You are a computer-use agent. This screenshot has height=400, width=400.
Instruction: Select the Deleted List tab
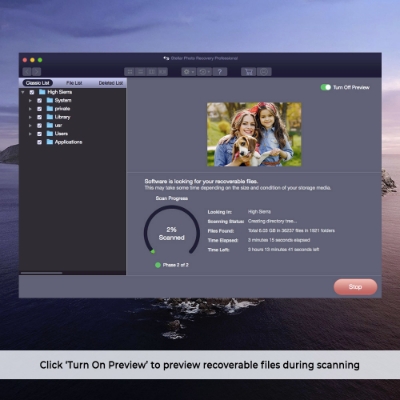111,83
